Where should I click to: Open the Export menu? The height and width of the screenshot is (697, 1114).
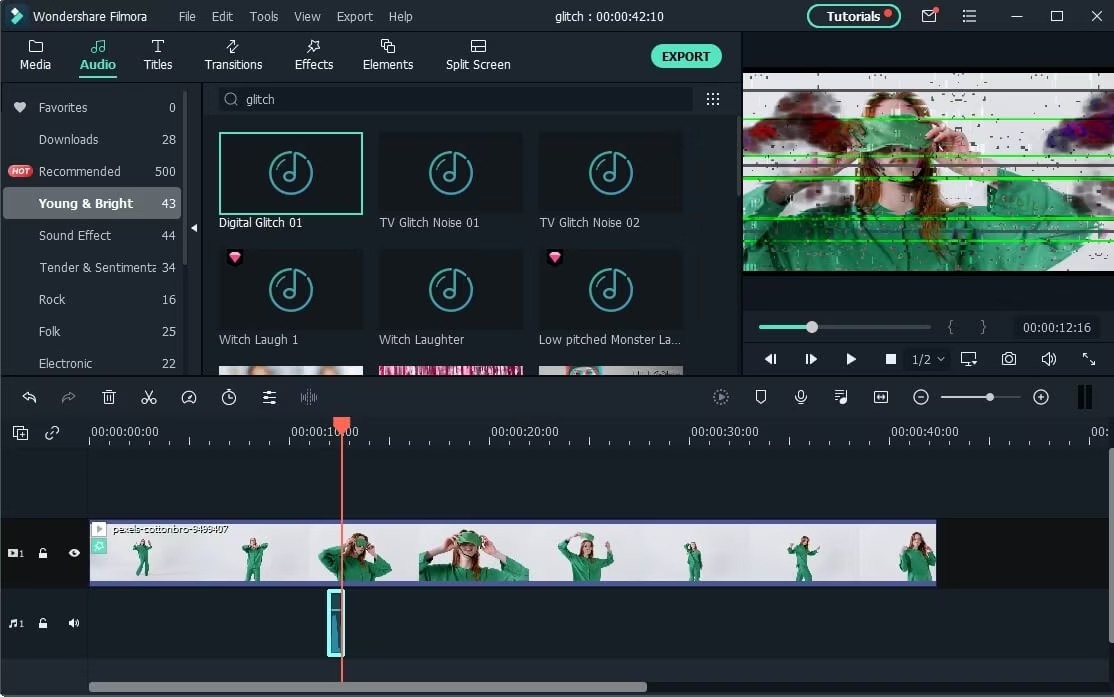(355, 16)
